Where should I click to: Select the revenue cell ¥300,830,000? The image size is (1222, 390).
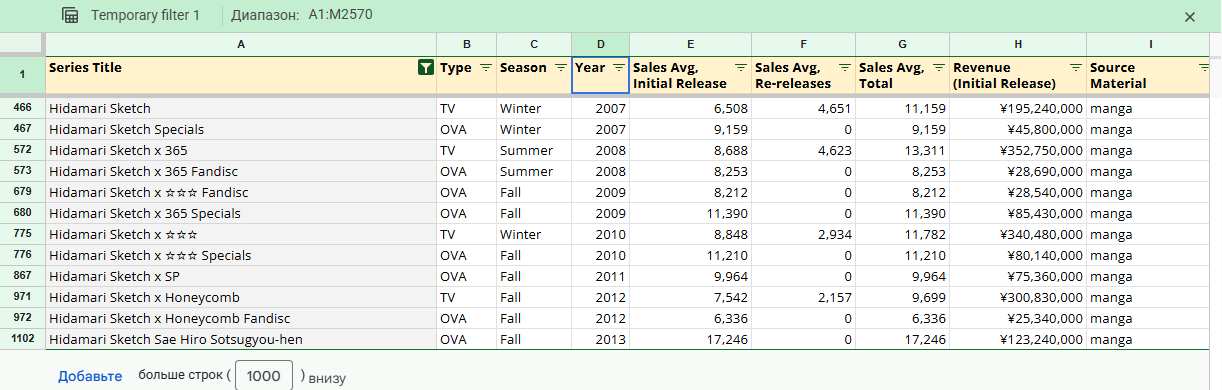pyautogui.click(x=1018, y=297)
